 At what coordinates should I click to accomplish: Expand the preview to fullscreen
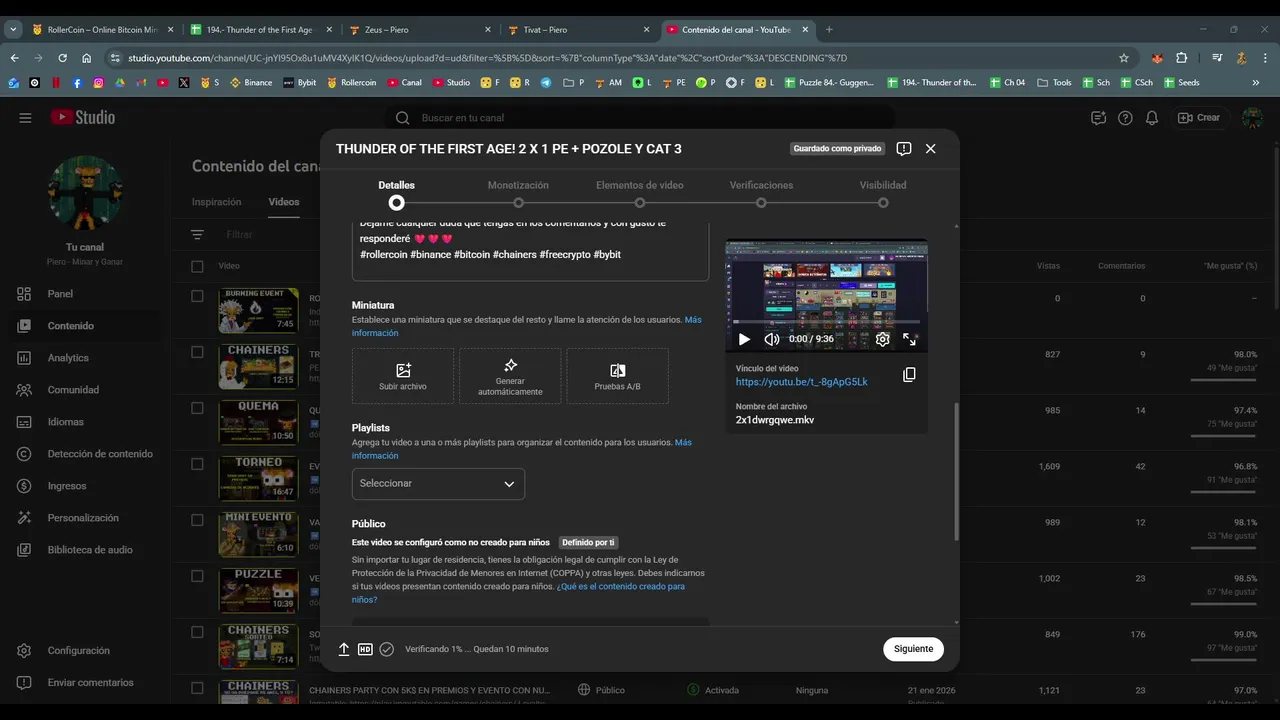(x=909, y=339)
